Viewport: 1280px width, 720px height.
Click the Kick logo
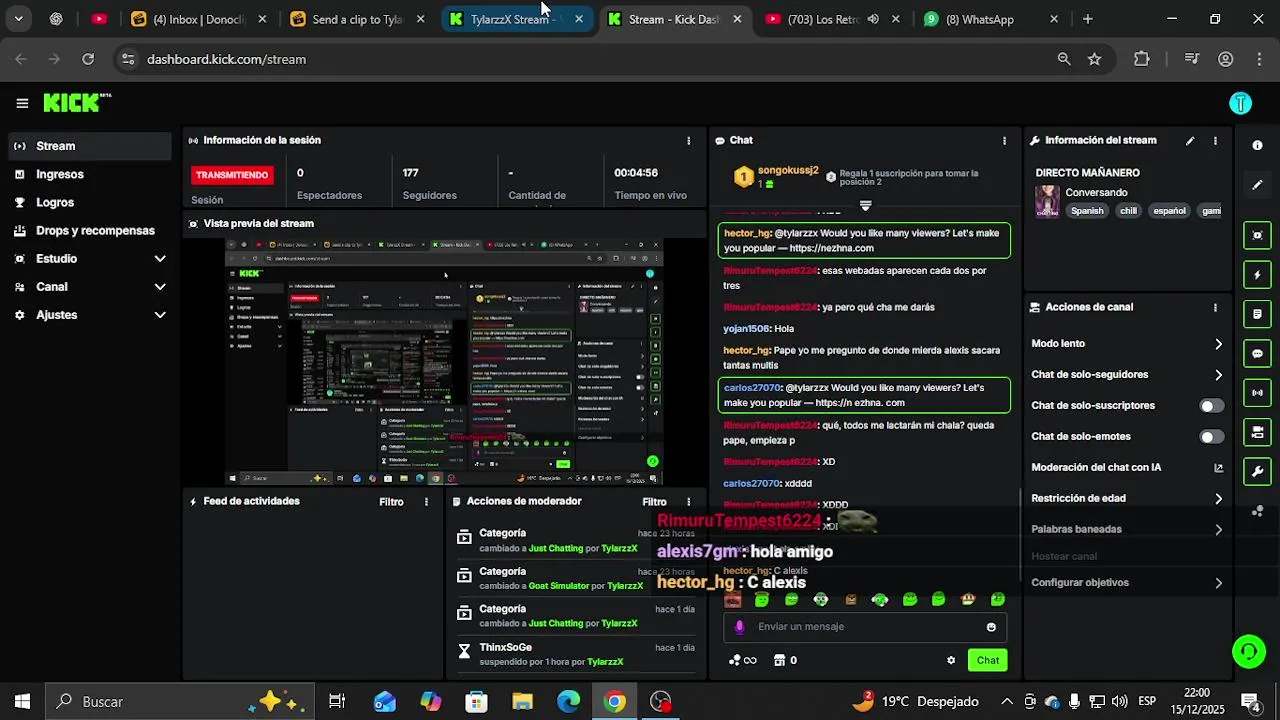point(76,102)
